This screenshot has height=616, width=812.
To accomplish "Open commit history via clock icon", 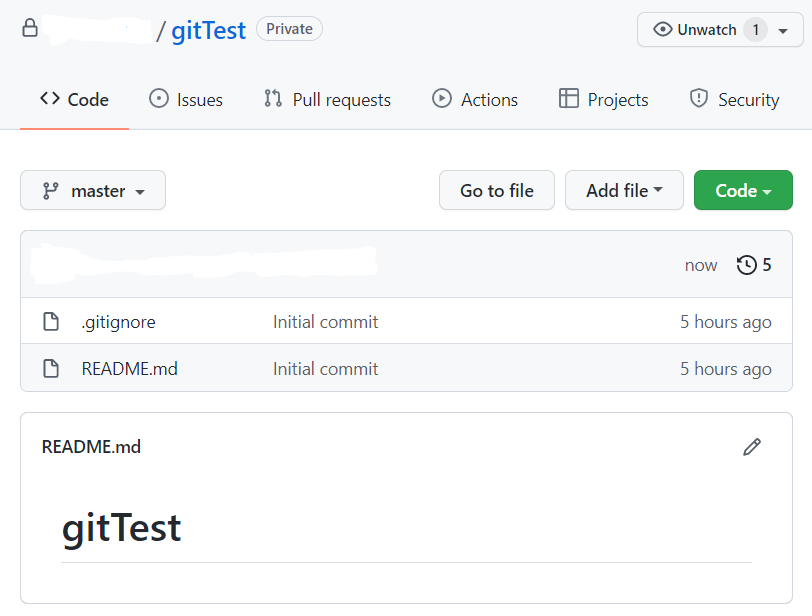I will 747,265.
